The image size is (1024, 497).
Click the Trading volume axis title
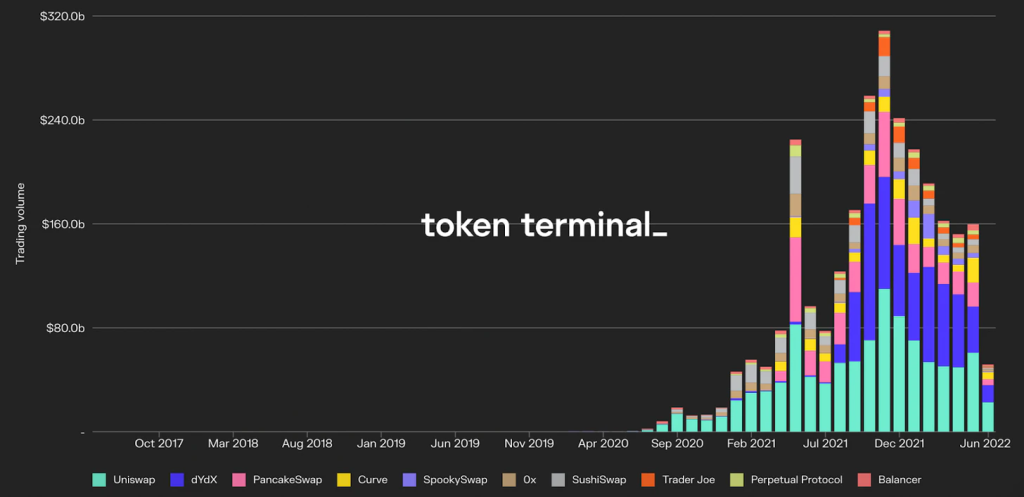point(20,224)
